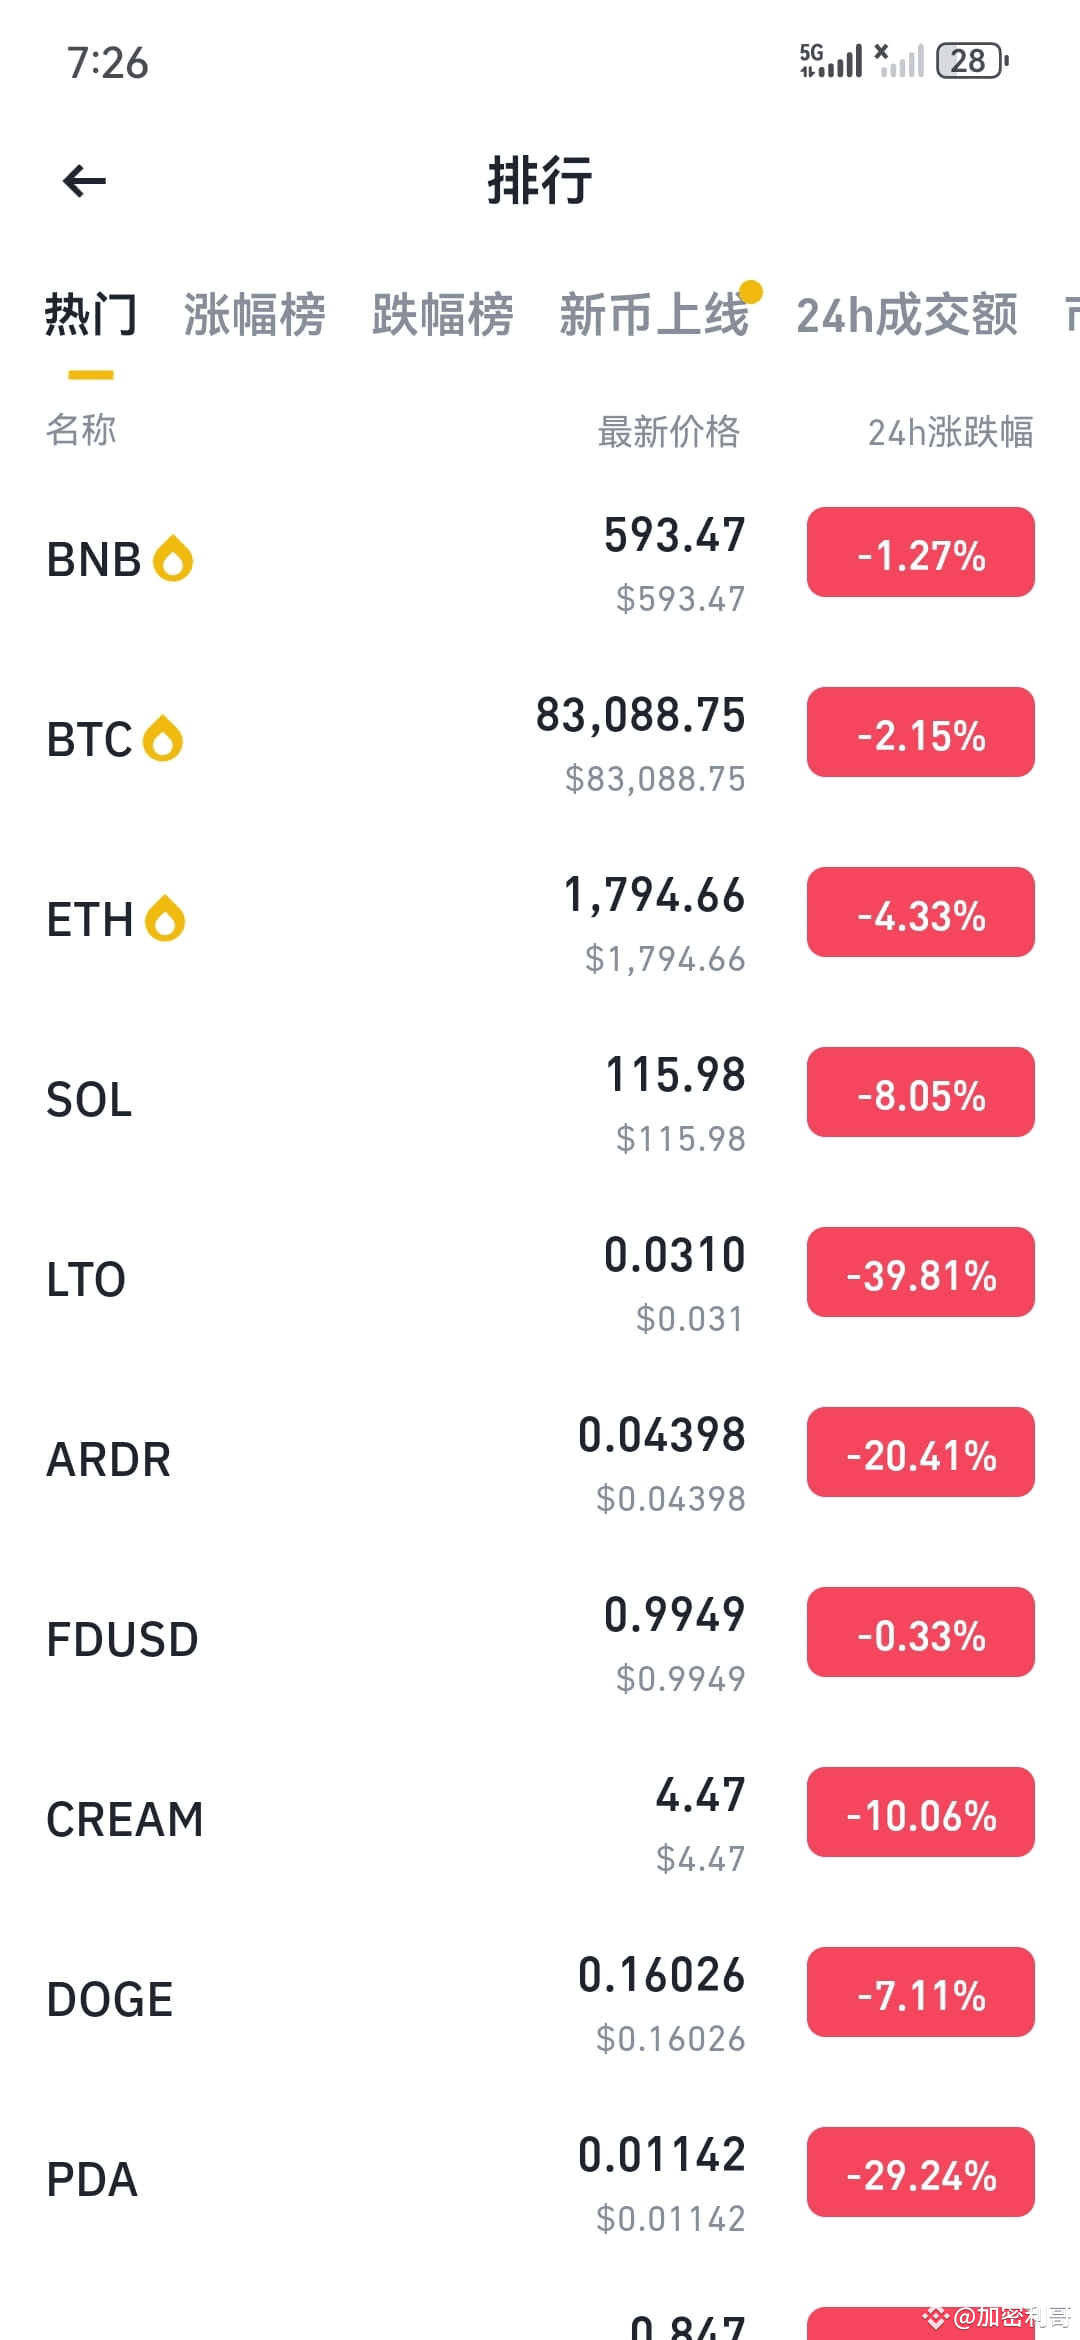
Task: Tap the -39.81% change badge for LTO
Action: click(921, 1272)
